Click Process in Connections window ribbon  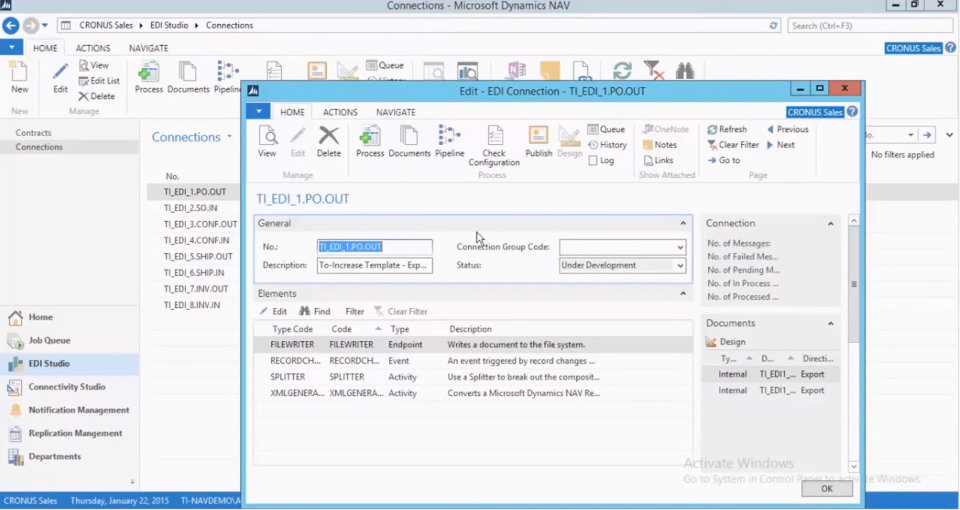pos(149,77)
